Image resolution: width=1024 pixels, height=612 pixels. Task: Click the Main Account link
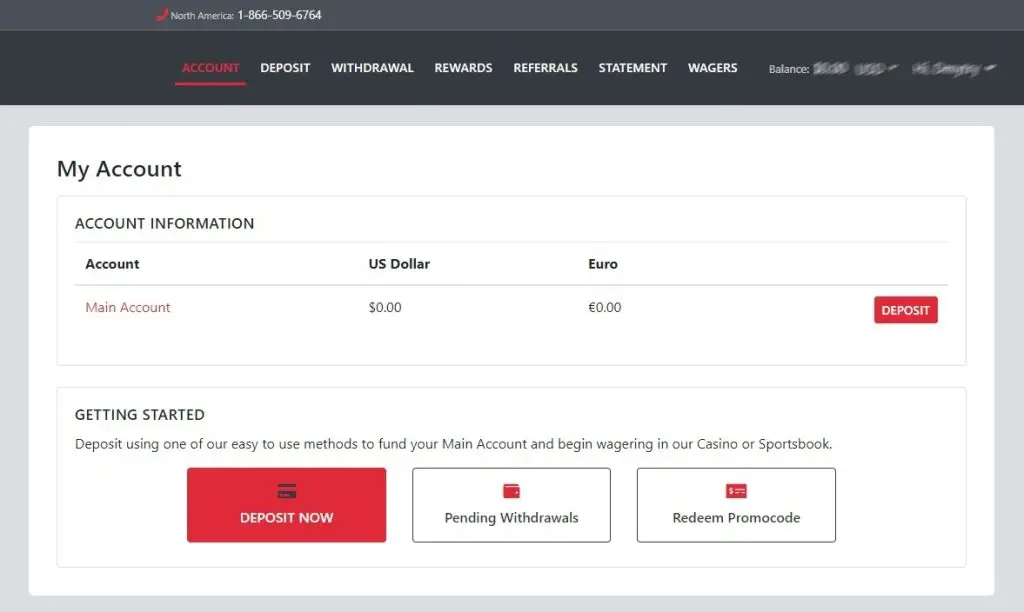128,307
